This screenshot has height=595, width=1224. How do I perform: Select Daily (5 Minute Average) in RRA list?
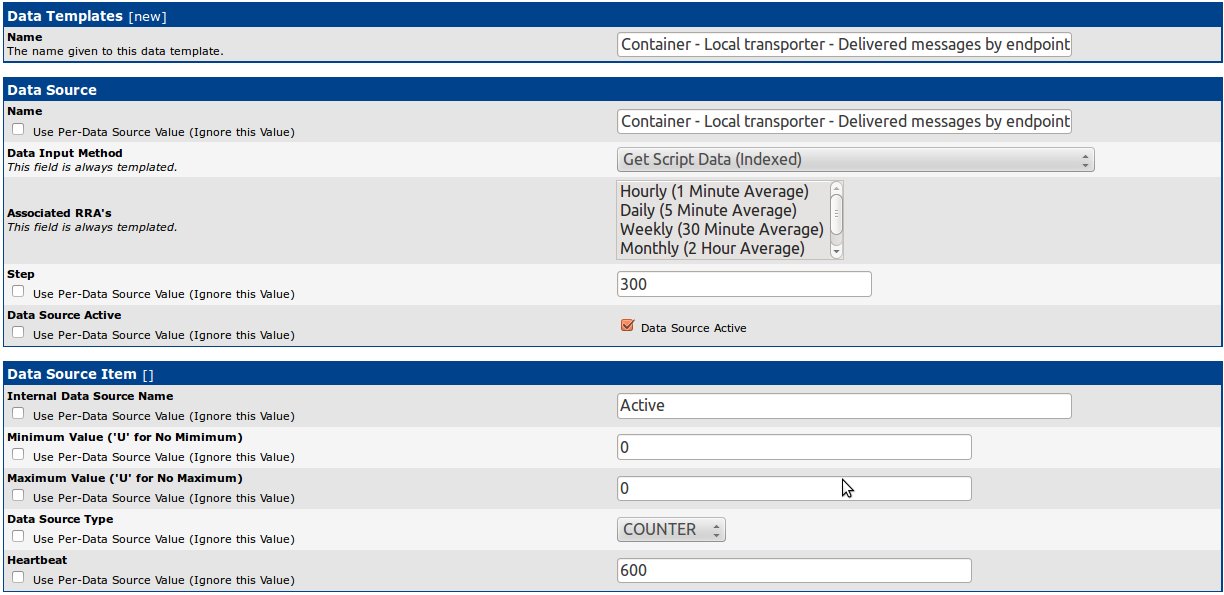708,210
